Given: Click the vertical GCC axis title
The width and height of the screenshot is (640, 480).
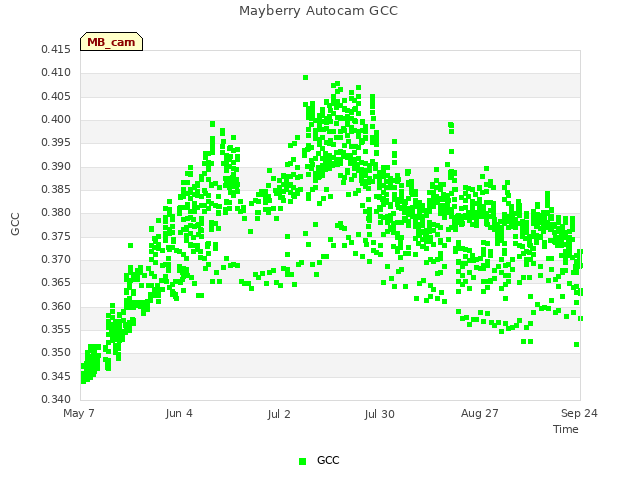Looking at the screenshot, I should tap(15, 224).
